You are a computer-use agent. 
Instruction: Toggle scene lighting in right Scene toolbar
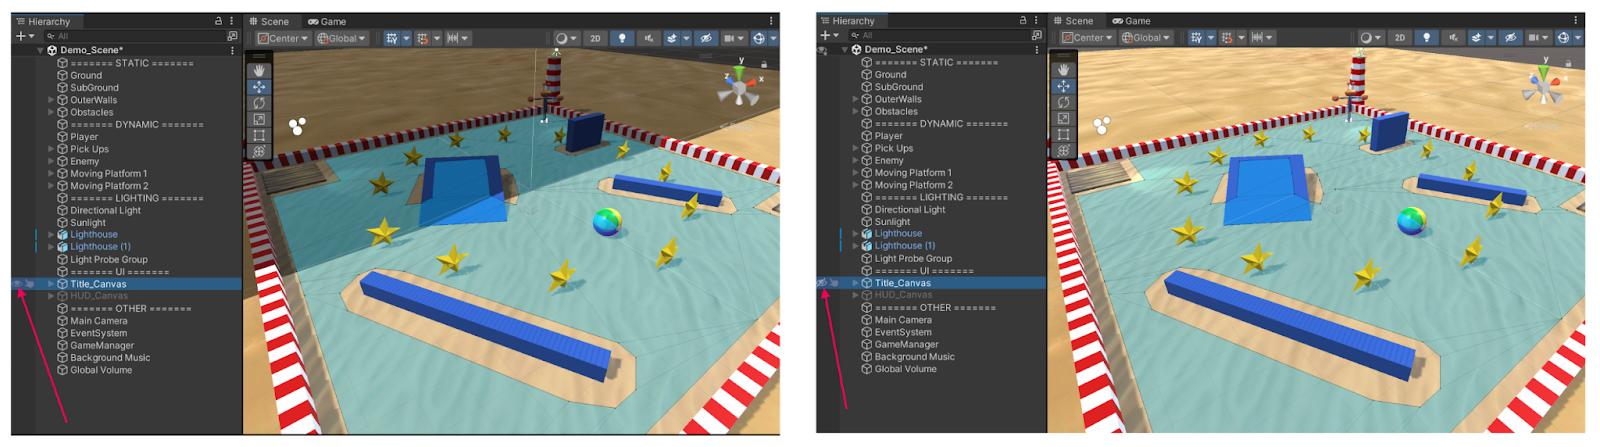click(x=1426, y=38)
